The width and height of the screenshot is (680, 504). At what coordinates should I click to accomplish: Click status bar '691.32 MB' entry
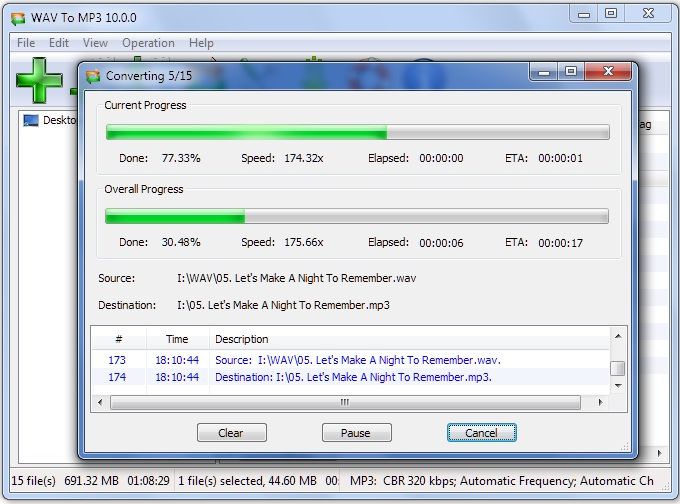click(x=92, y=481)
